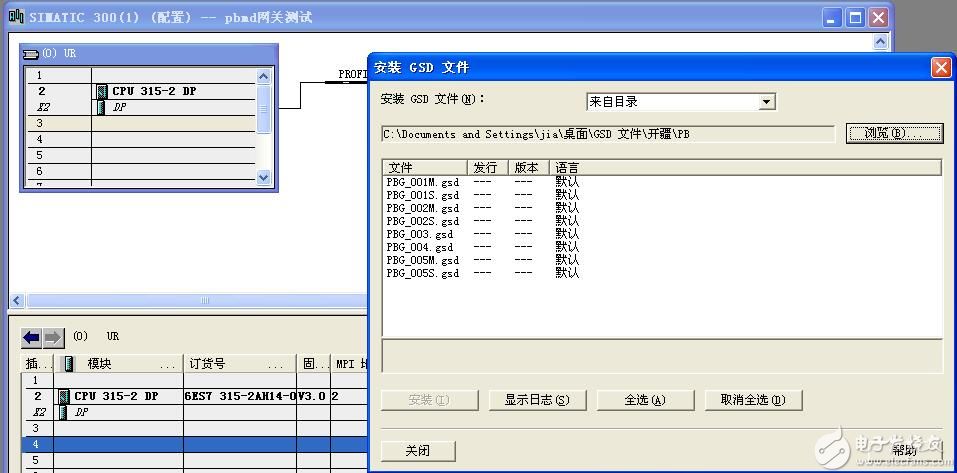Select highlighted slot 4 row in detail table

(x=195, y=444)
